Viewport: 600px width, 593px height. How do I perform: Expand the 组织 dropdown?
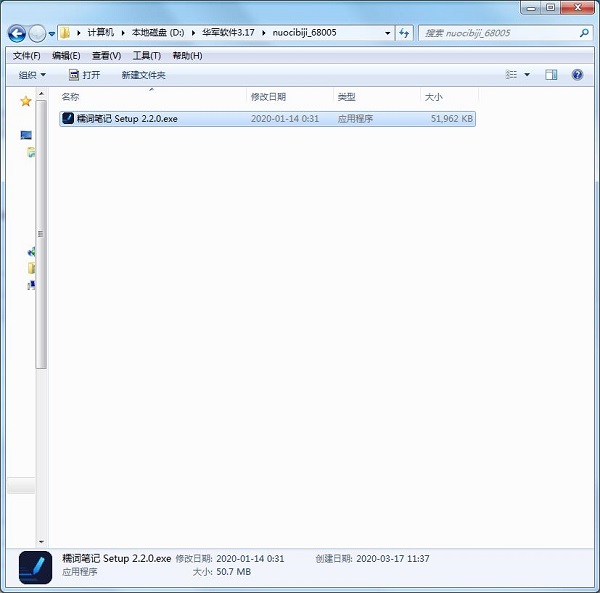click(x=32, y=75)
